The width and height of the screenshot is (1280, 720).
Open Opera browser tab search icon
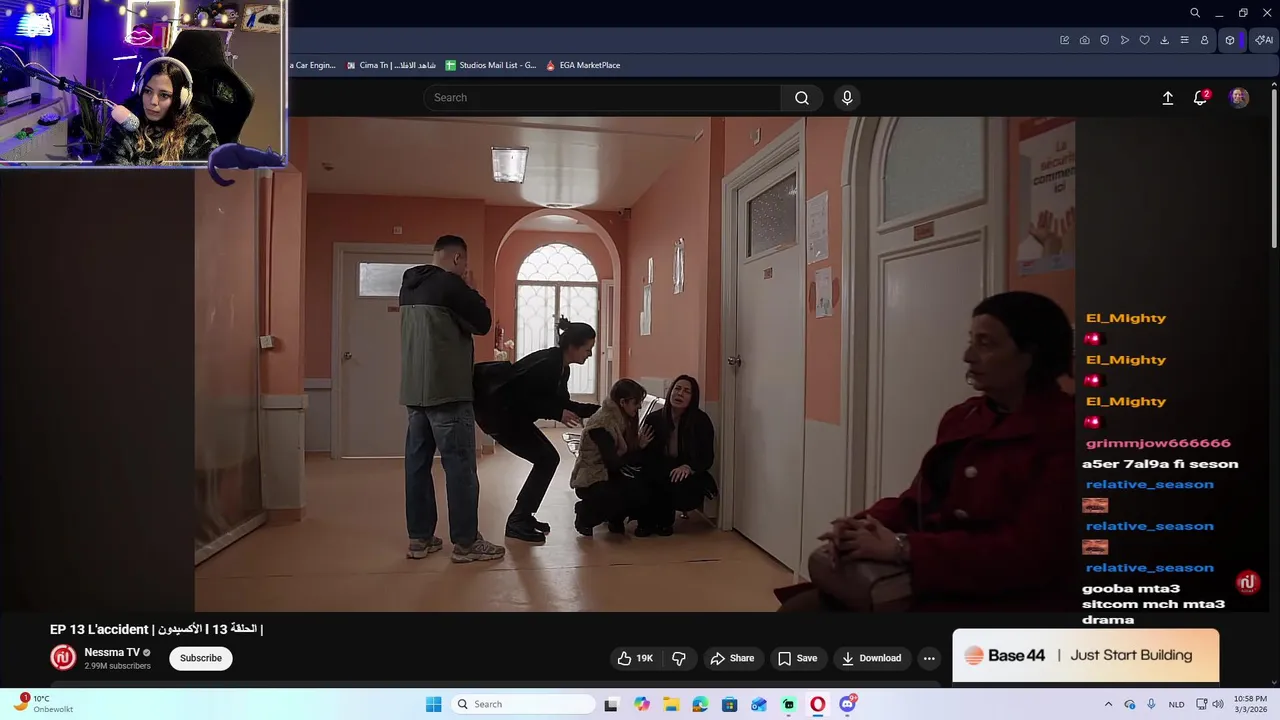pyautogui.click(x=1195, y=13)
